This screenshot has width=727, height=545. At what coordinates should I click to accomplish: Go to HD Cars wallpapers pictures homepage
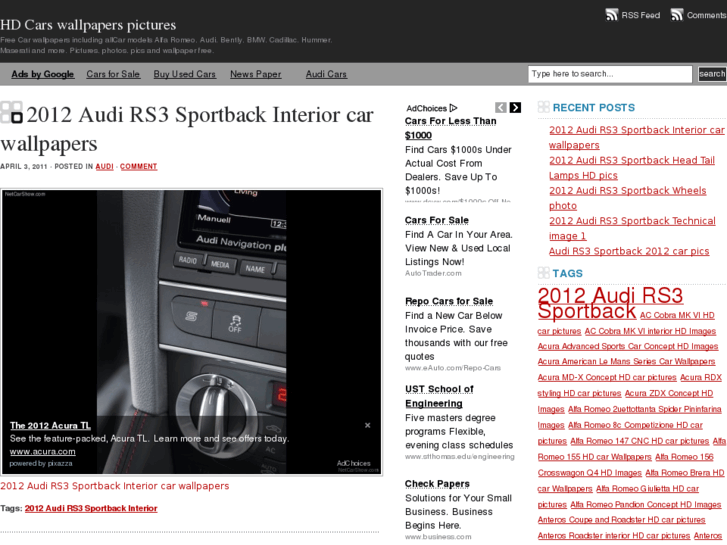click(x=88, y=25)
